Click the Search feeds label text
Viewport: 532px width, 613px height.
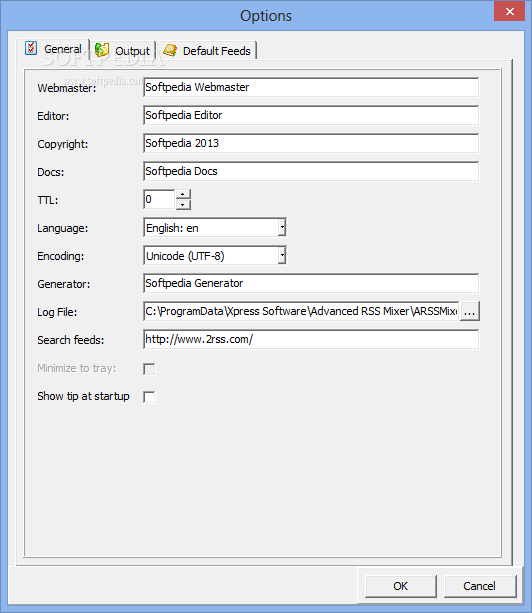point(71,341)
